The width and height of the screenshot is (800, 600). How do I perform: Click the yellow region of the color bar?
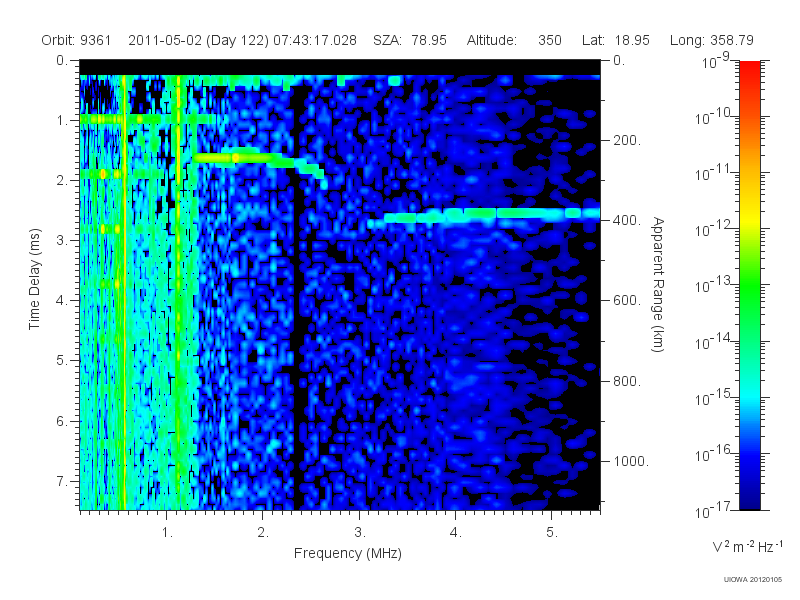(x=749, y=220)
